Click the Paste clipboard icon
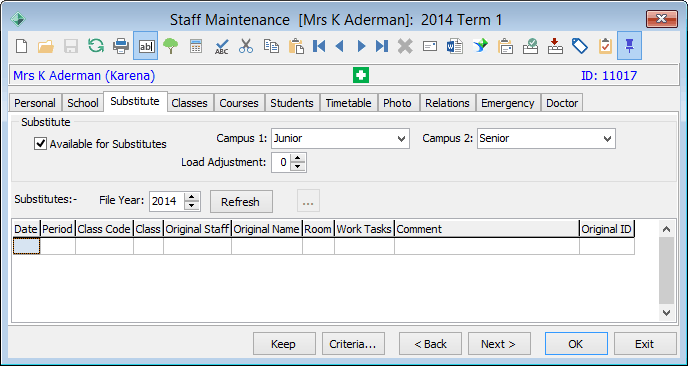This screenshot has height=366, width=688. click(x=297, y=46)
